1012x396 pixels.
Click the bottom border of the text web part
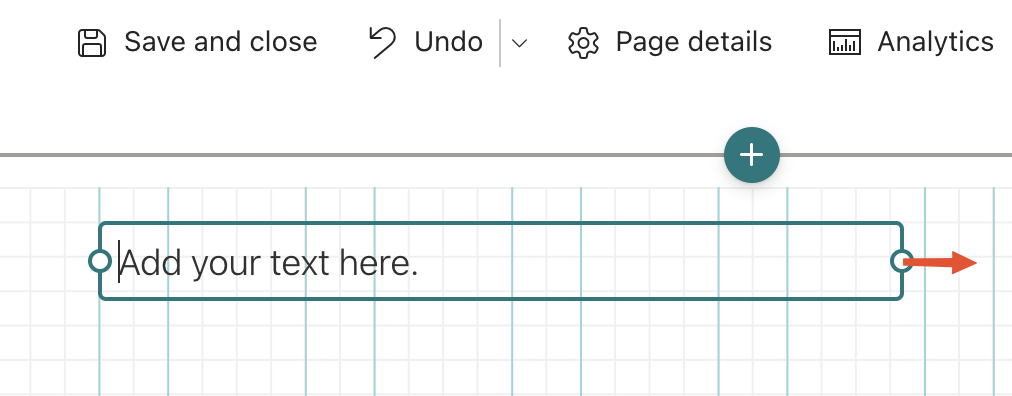[501, 298]
